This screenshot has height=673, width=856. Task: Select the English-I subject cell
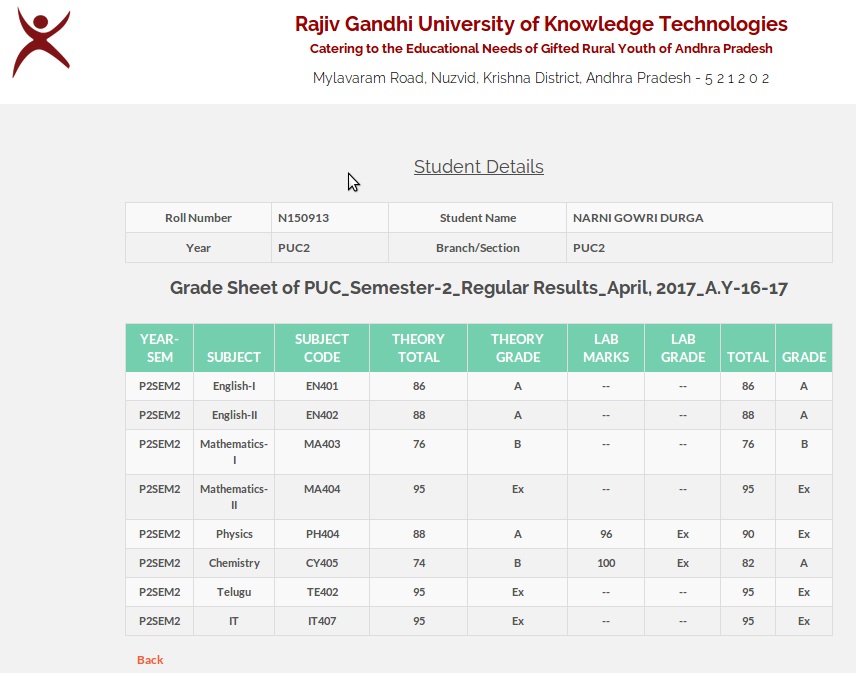234,386
